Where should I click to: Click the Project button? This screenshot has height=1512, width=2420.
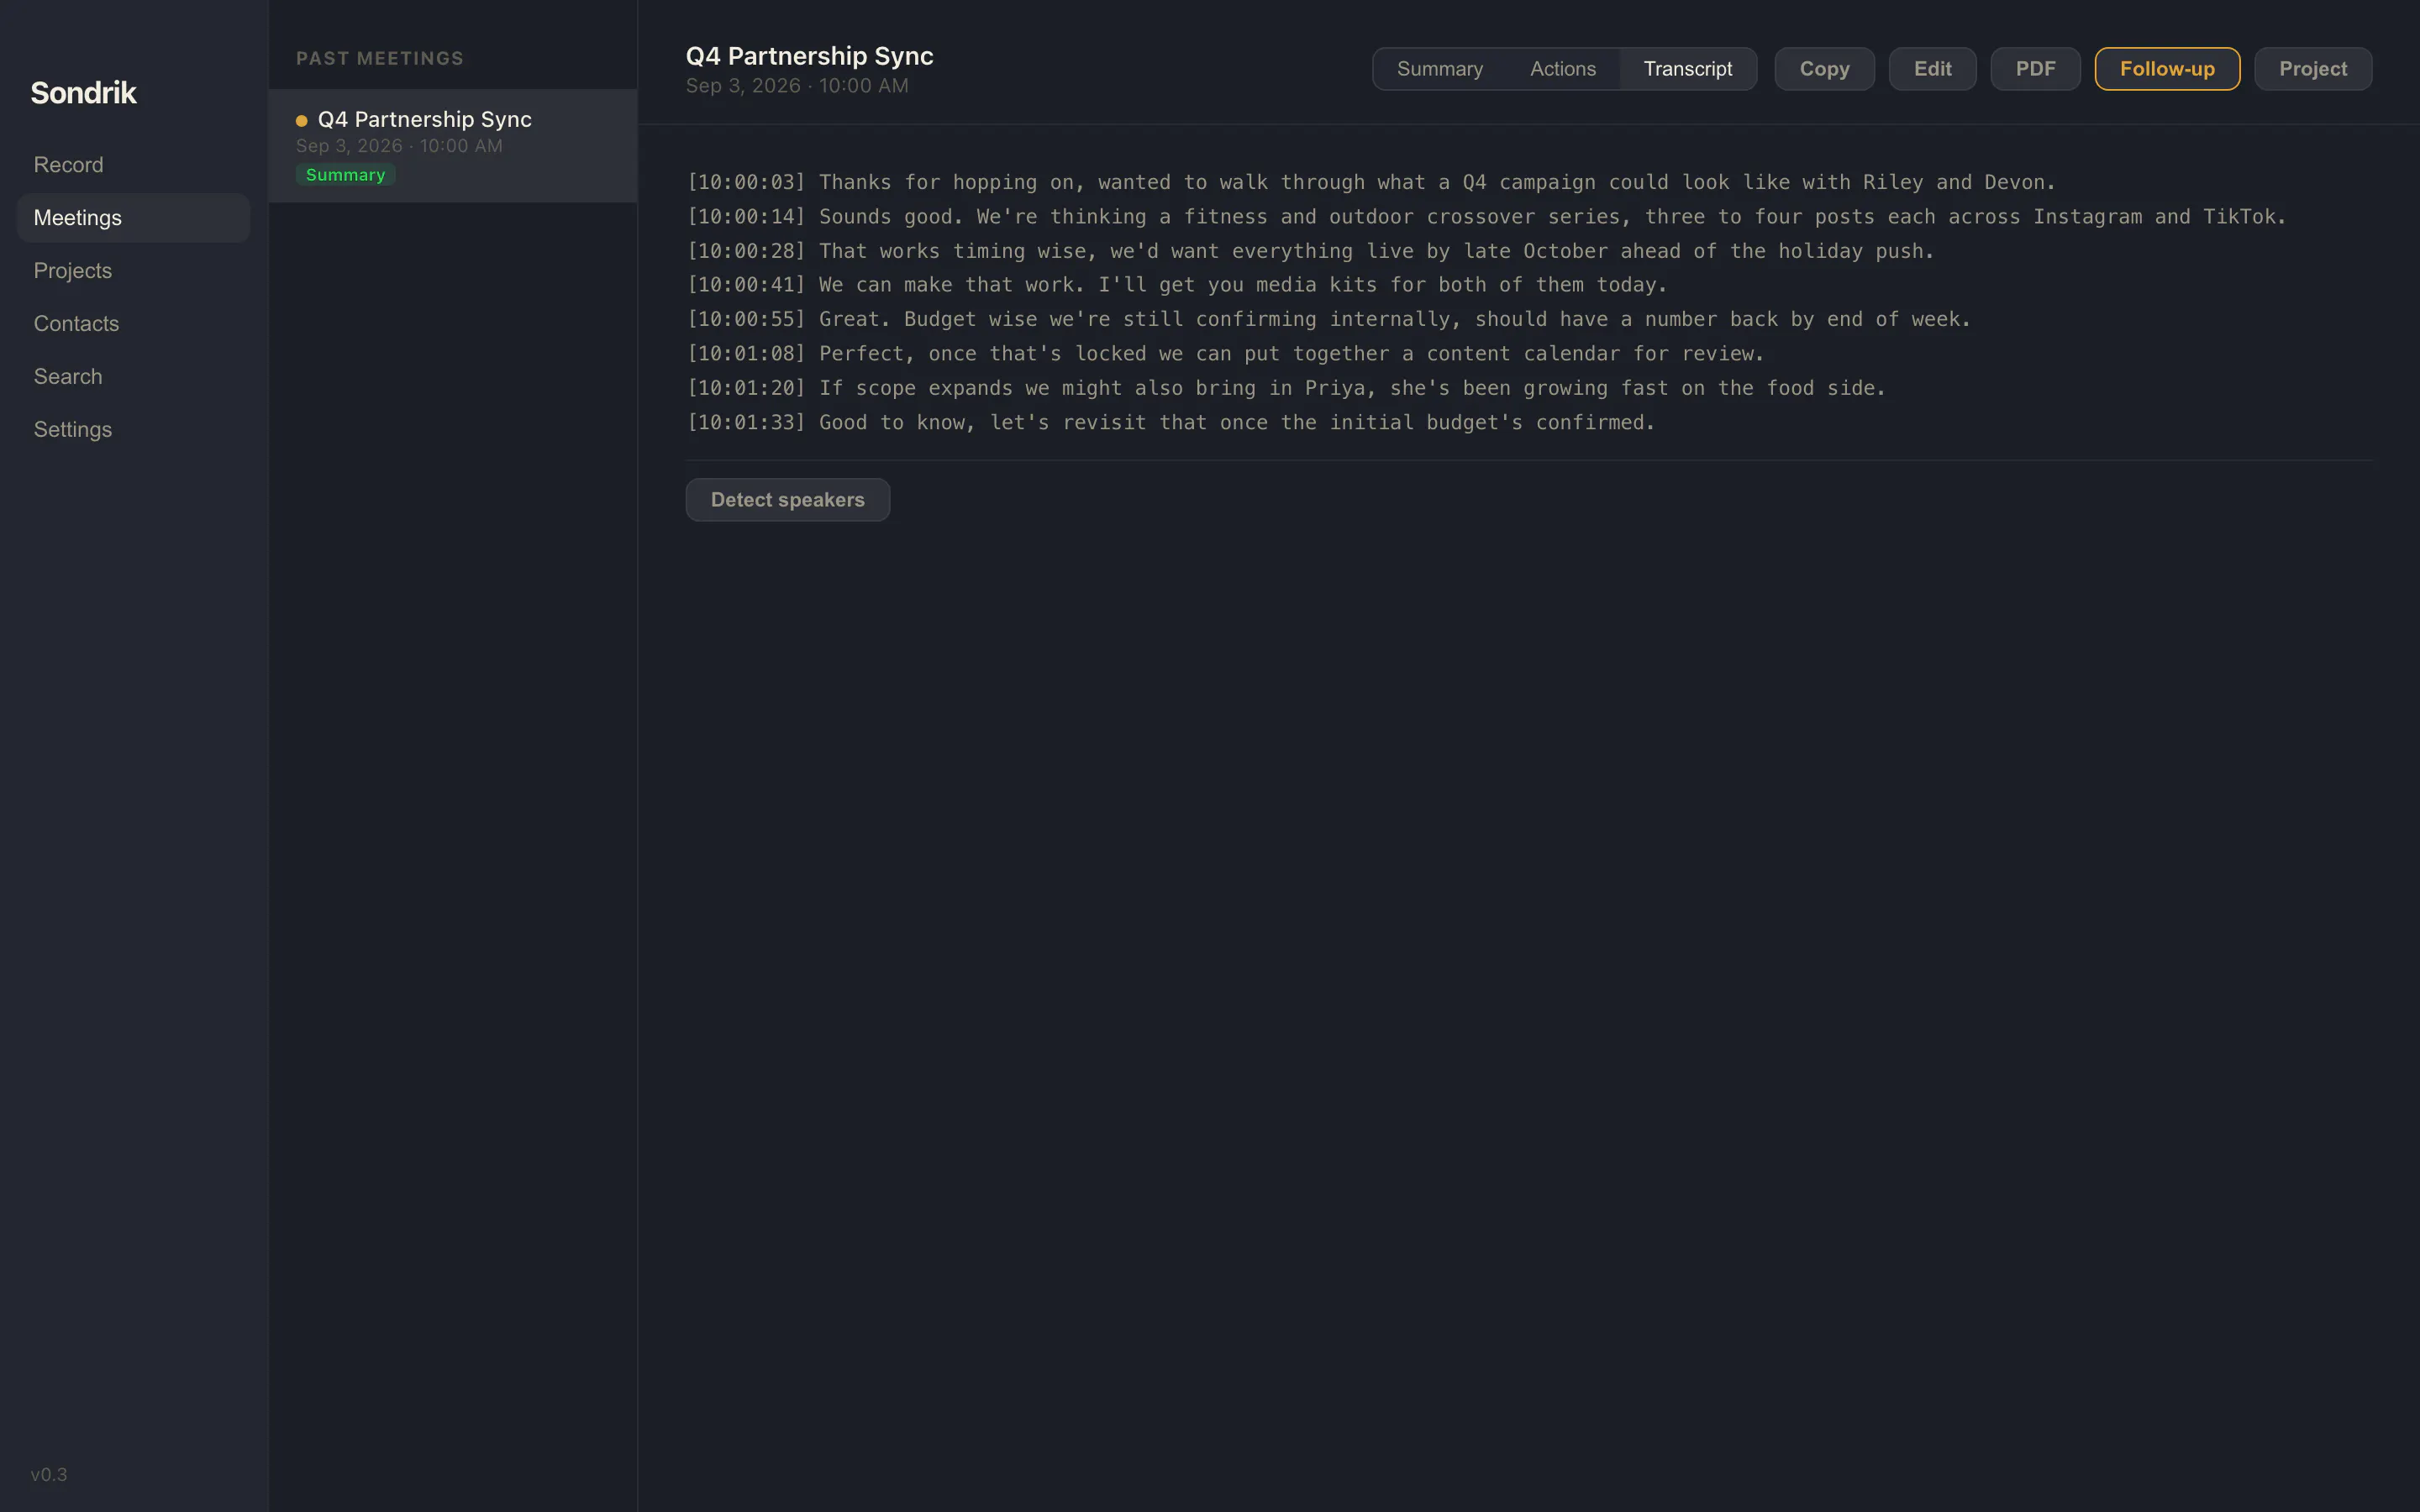click(2312, 69)
